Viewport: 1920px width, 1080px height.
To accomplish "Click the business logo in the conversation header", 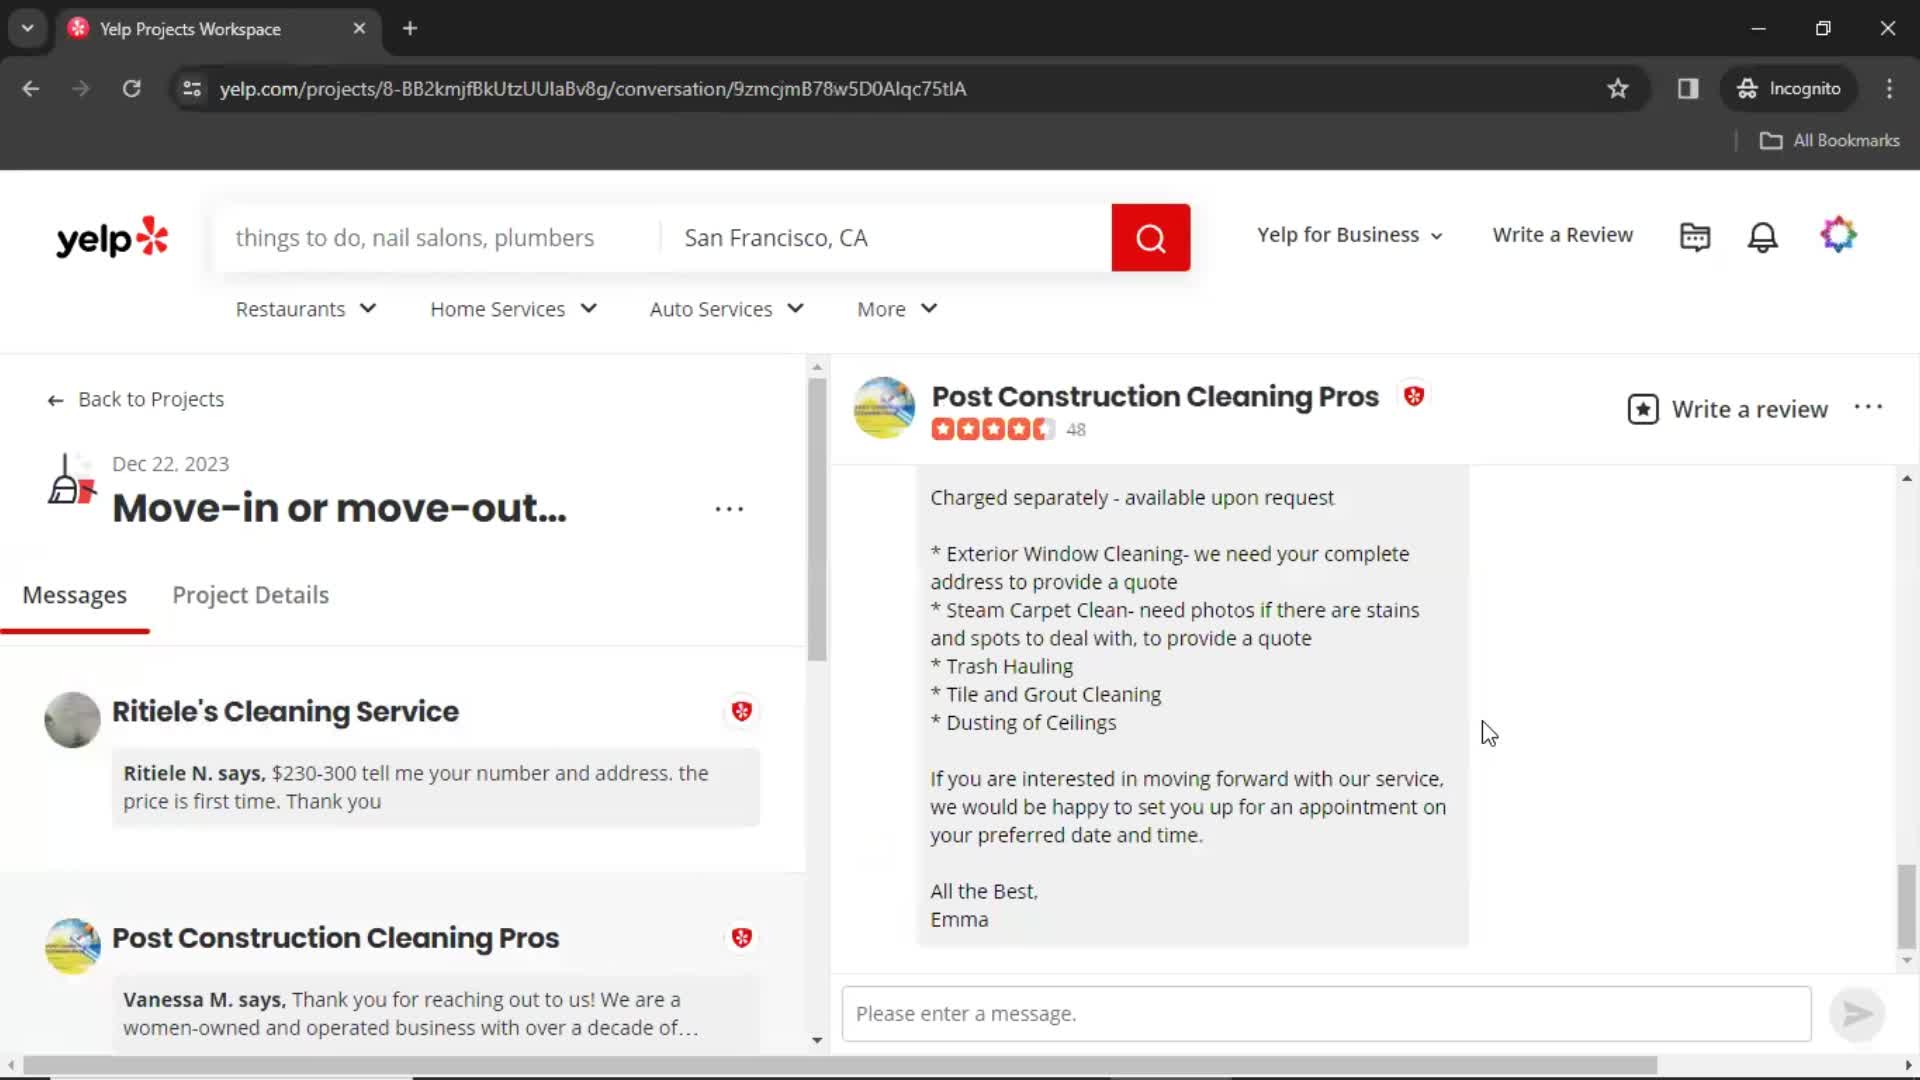I will click(x=884, y=408).
